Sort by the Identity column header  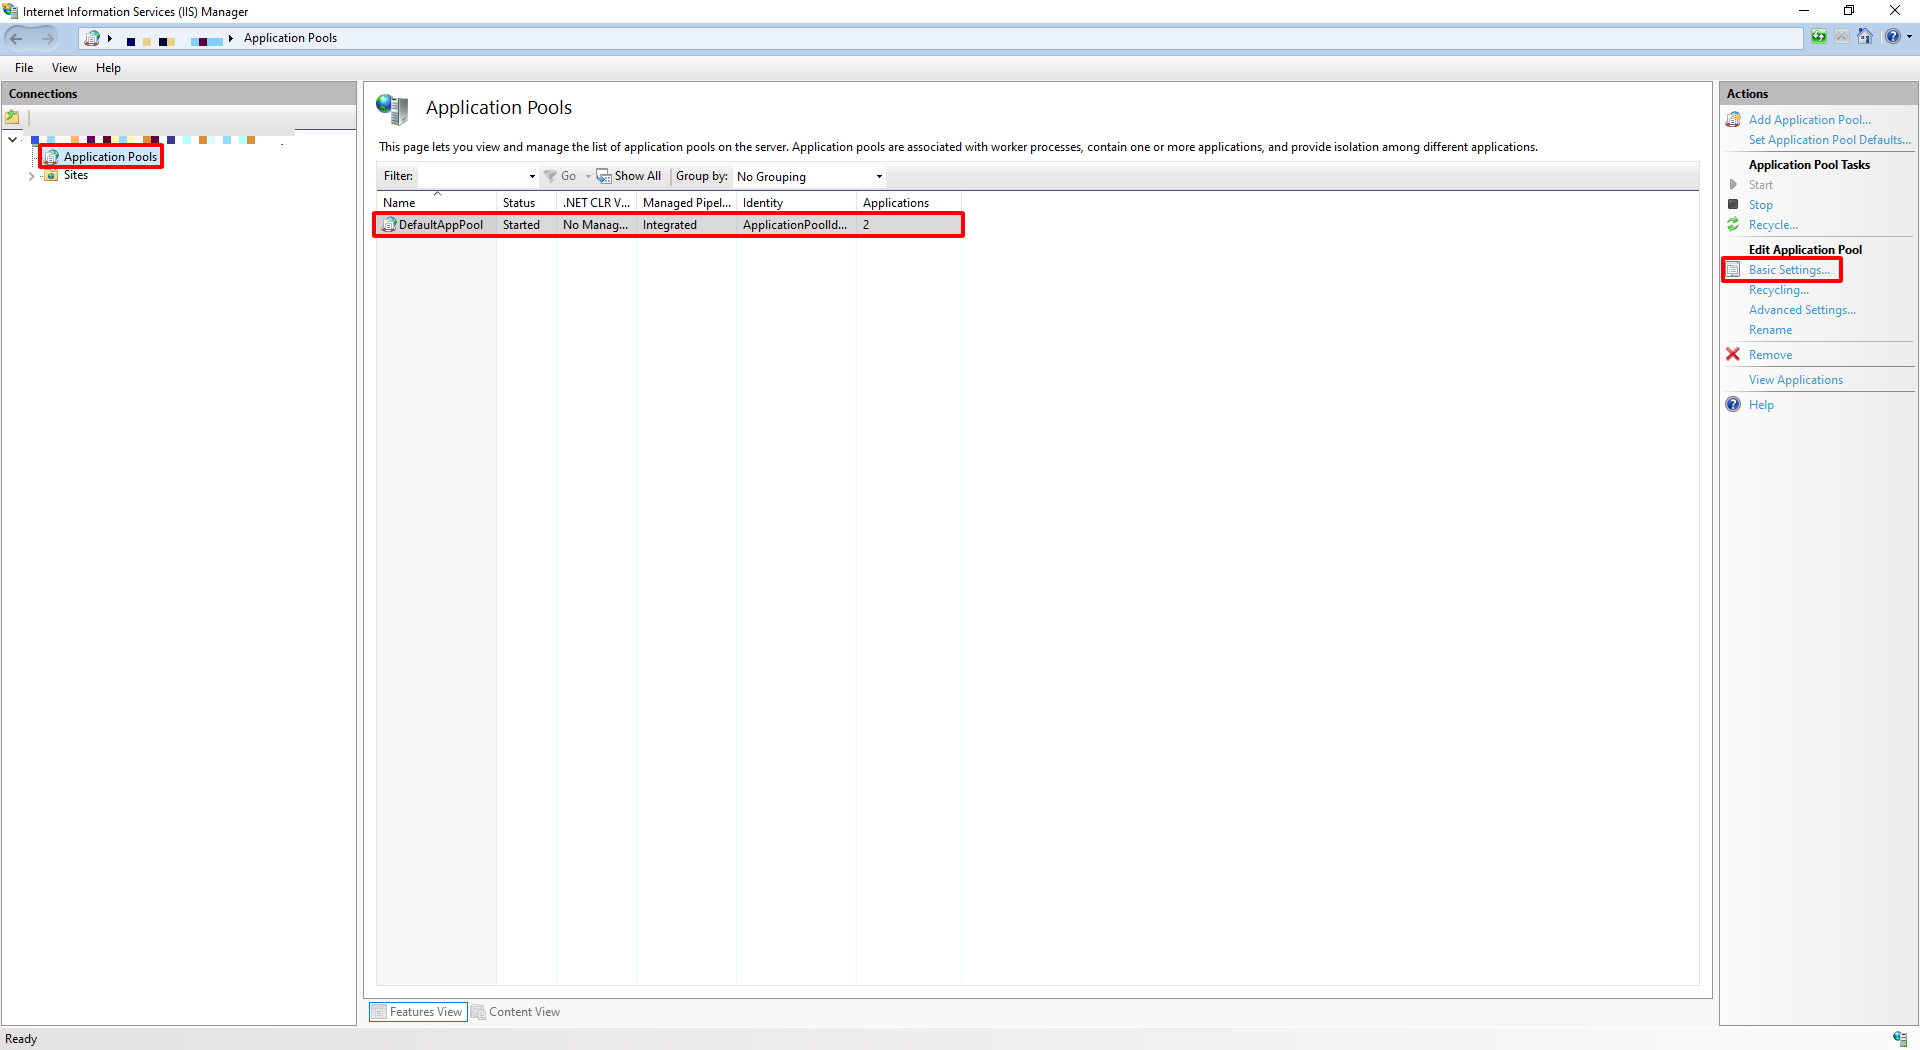point(796,203)
